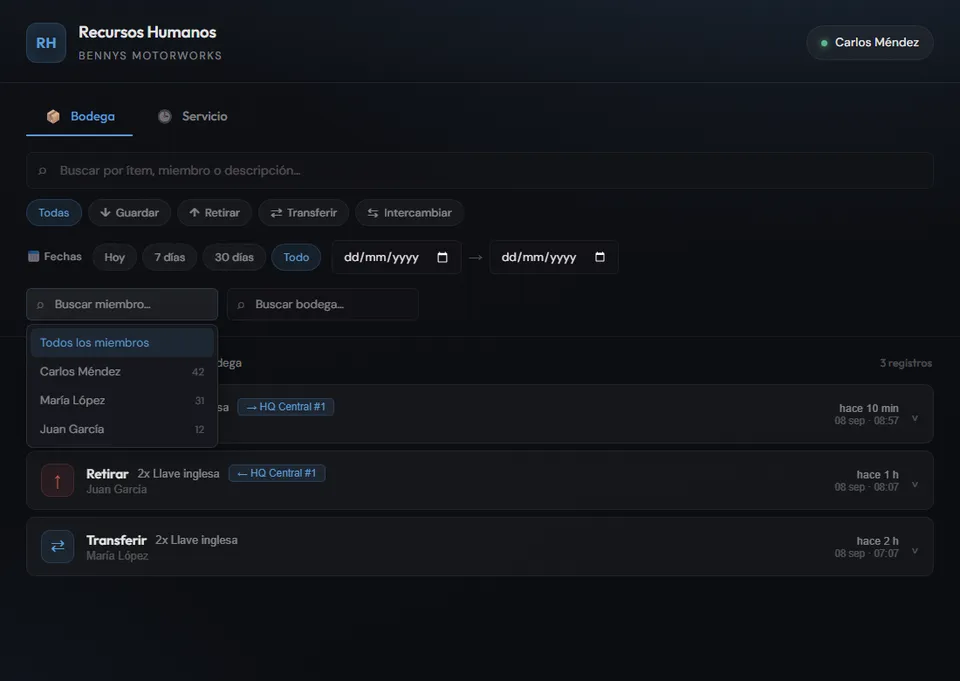Click 'Juan García' under the Retirar record
This screenshot has width=960, height=681.
point(116,489)
